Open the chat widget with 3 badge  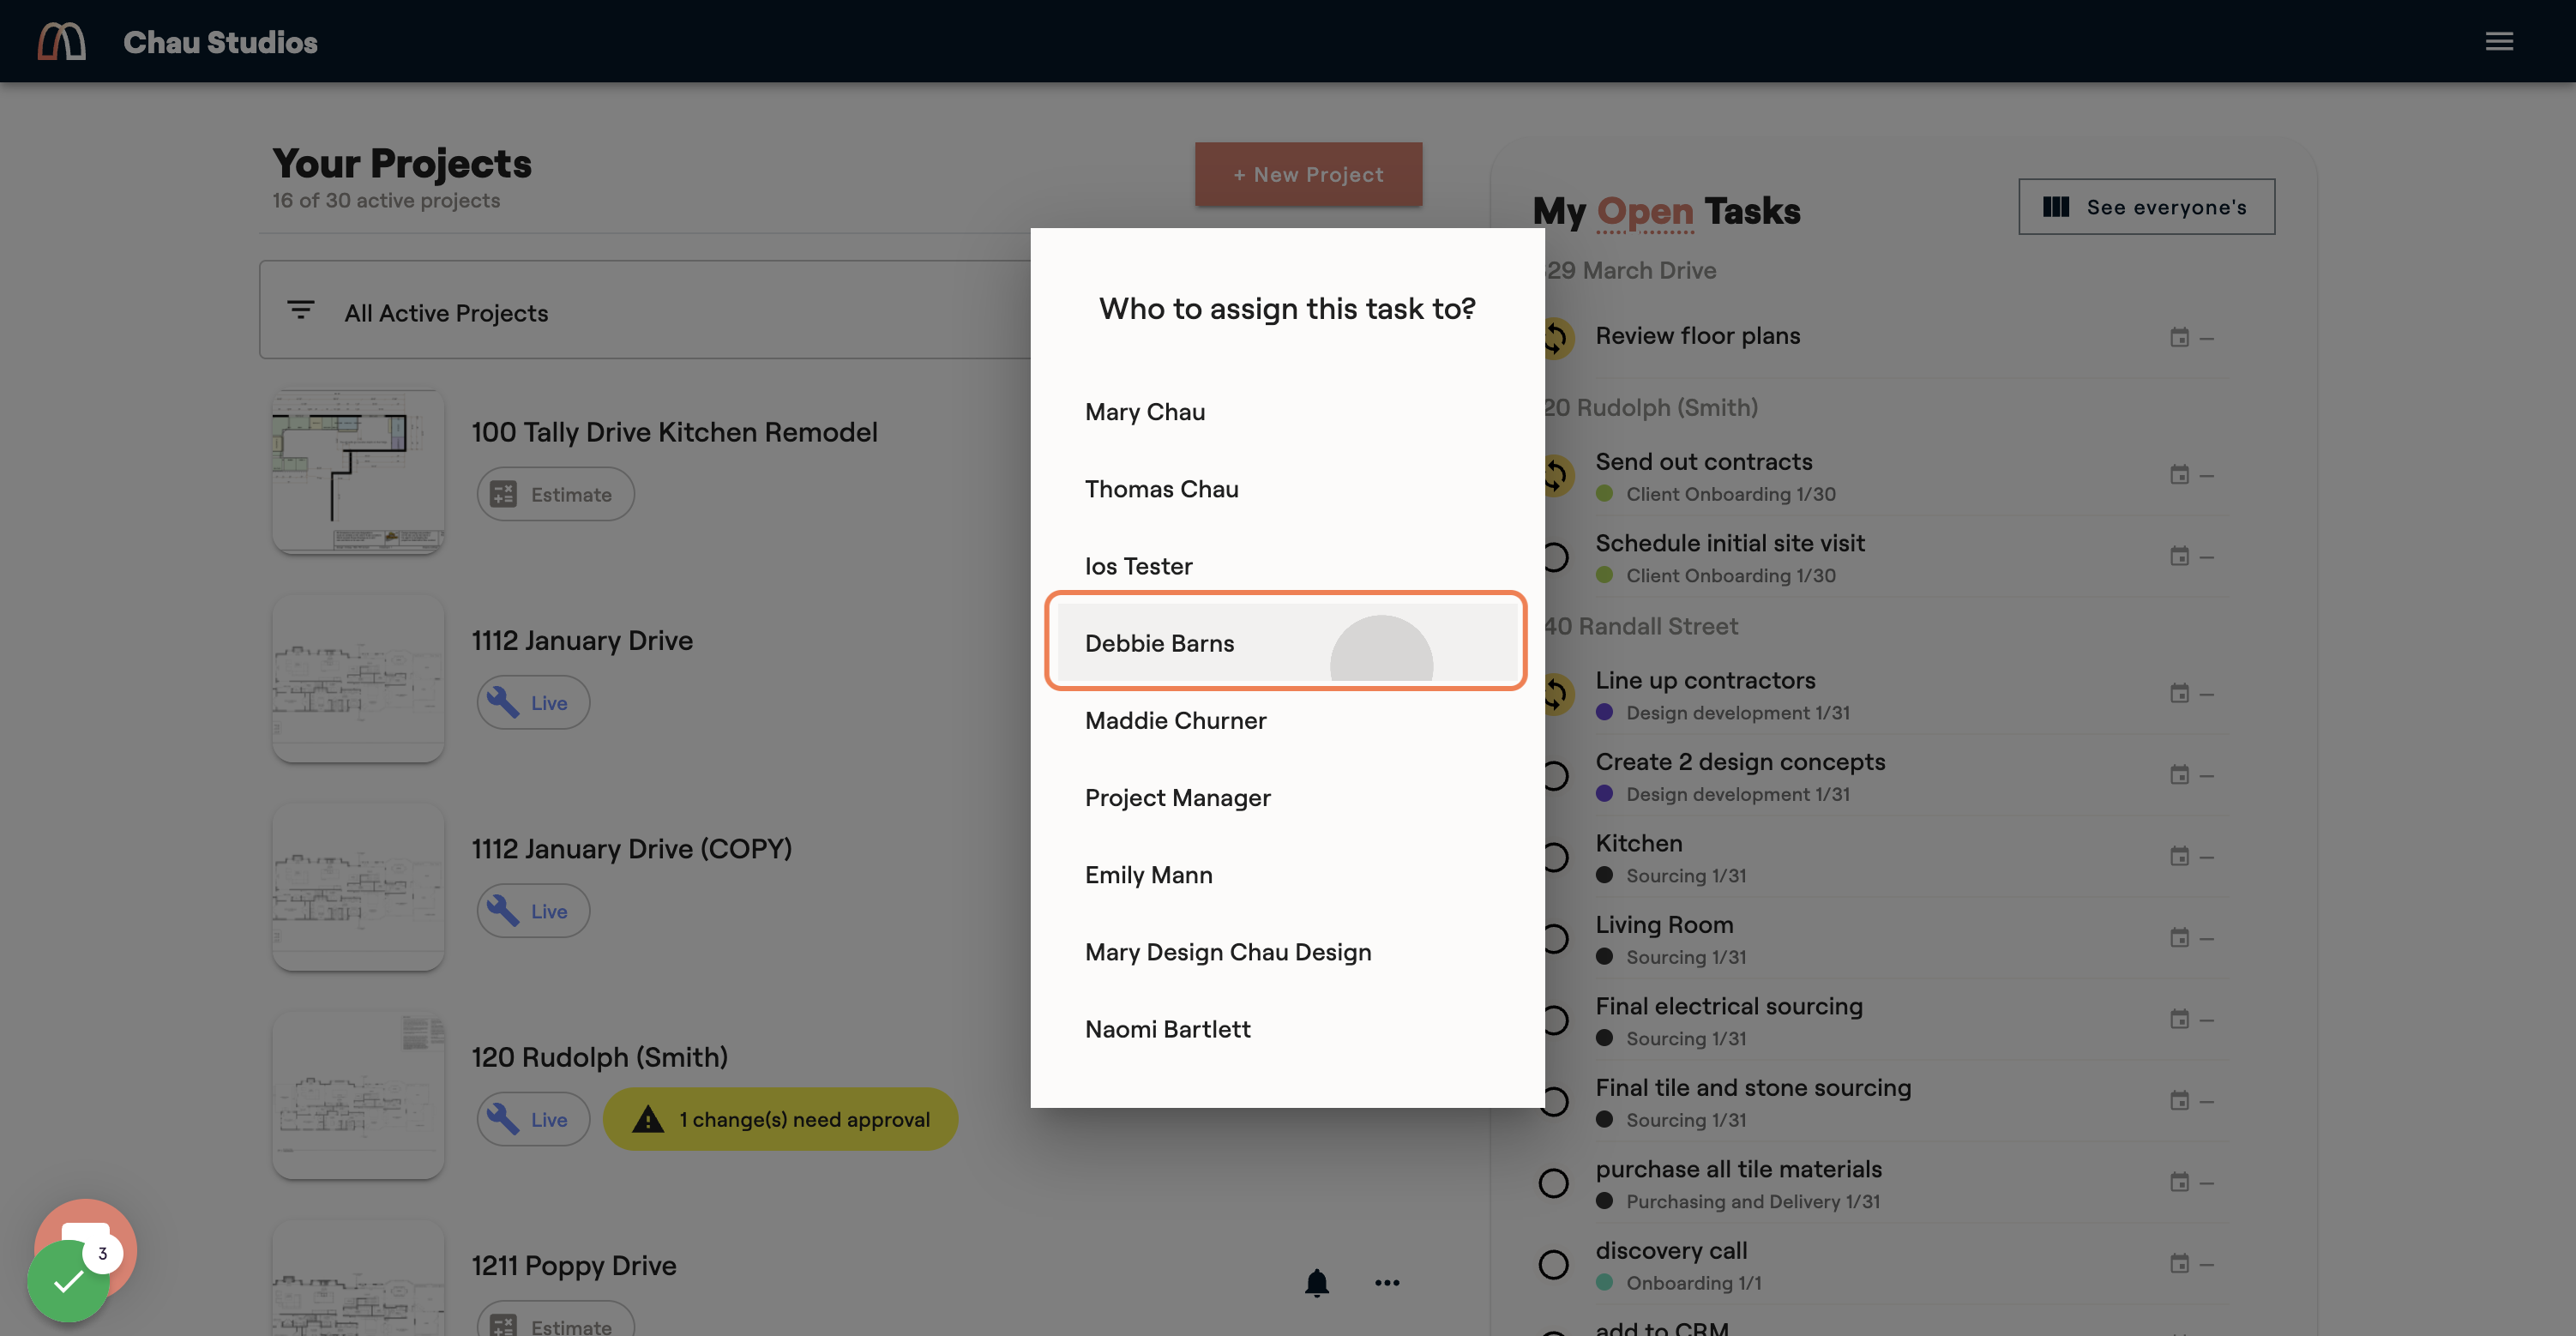85,1248
